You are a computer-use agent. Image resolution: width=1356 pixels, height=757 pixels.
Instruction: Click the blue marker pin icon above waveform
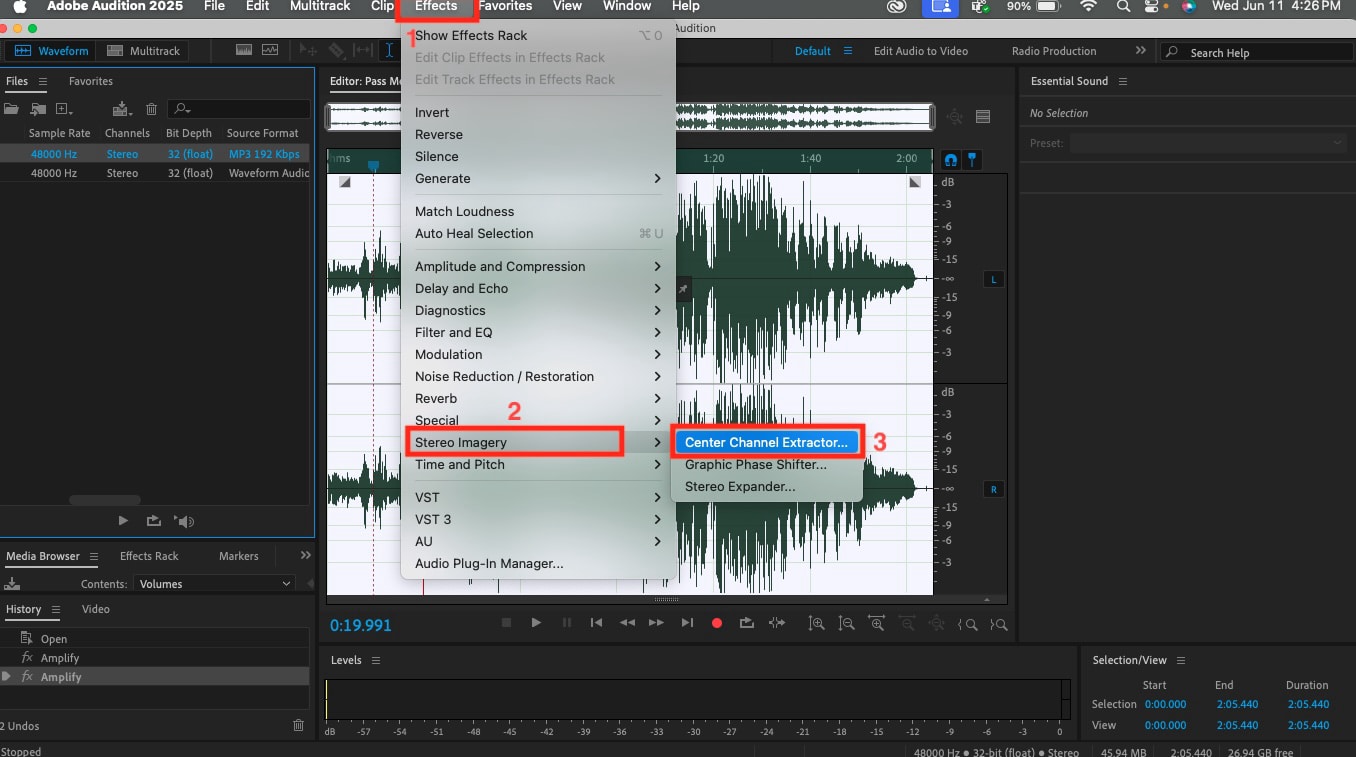tap(971, 159)
